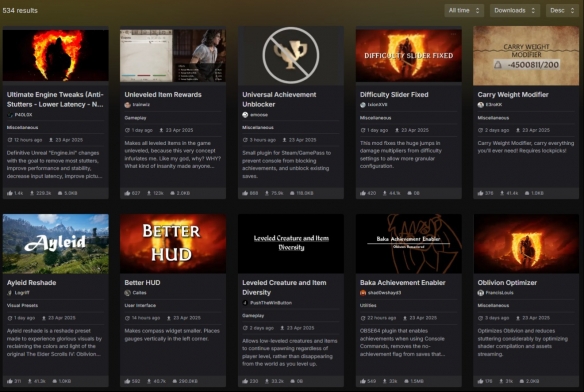Select Visual Presets category on Ayleid Reshade
The height and width of the screenshot is (392, 584).
point(22,306)
